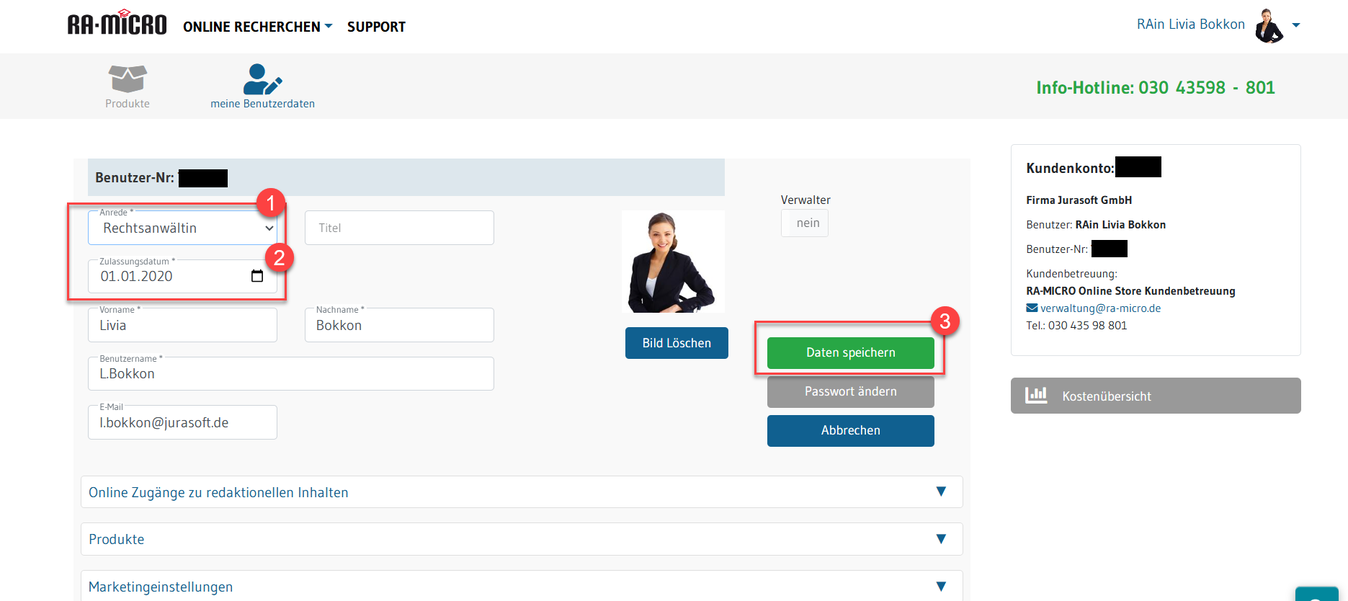Expand Online Zugänge zu redaktionellen Inhalten
The image size is (1348, 601).
tap(521, 492)
